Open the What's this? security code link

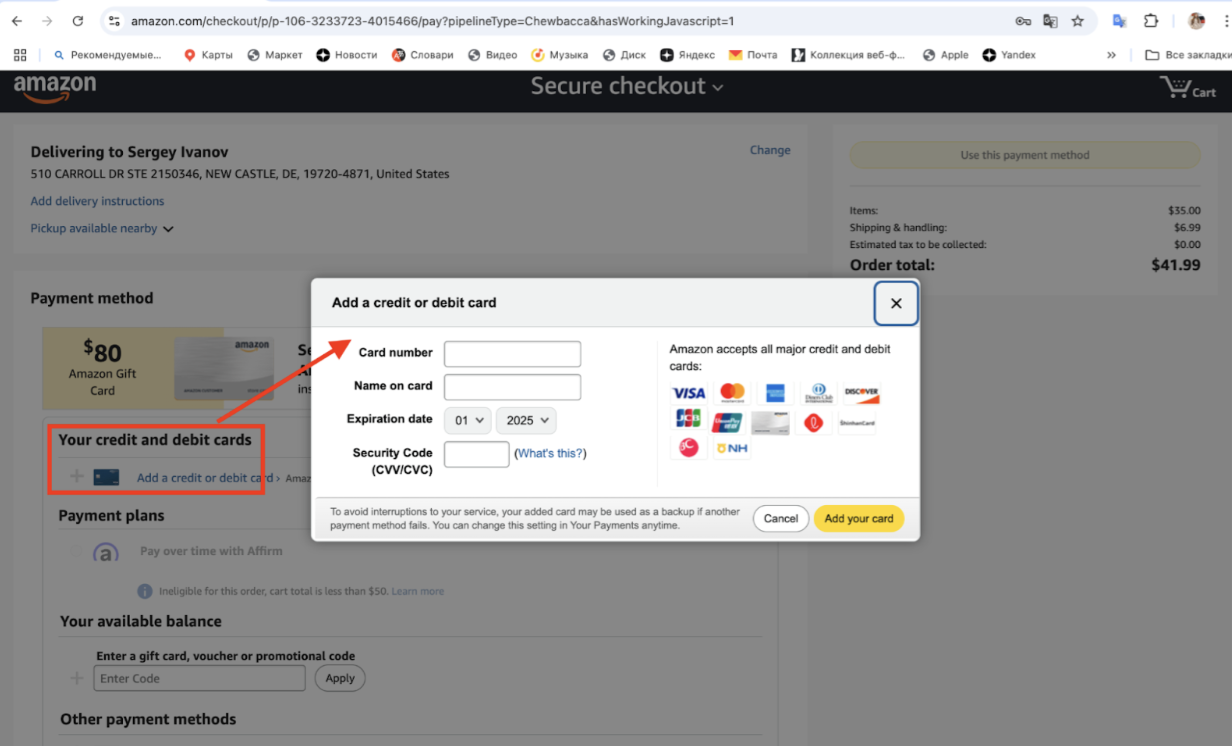(x=550, y=454)
